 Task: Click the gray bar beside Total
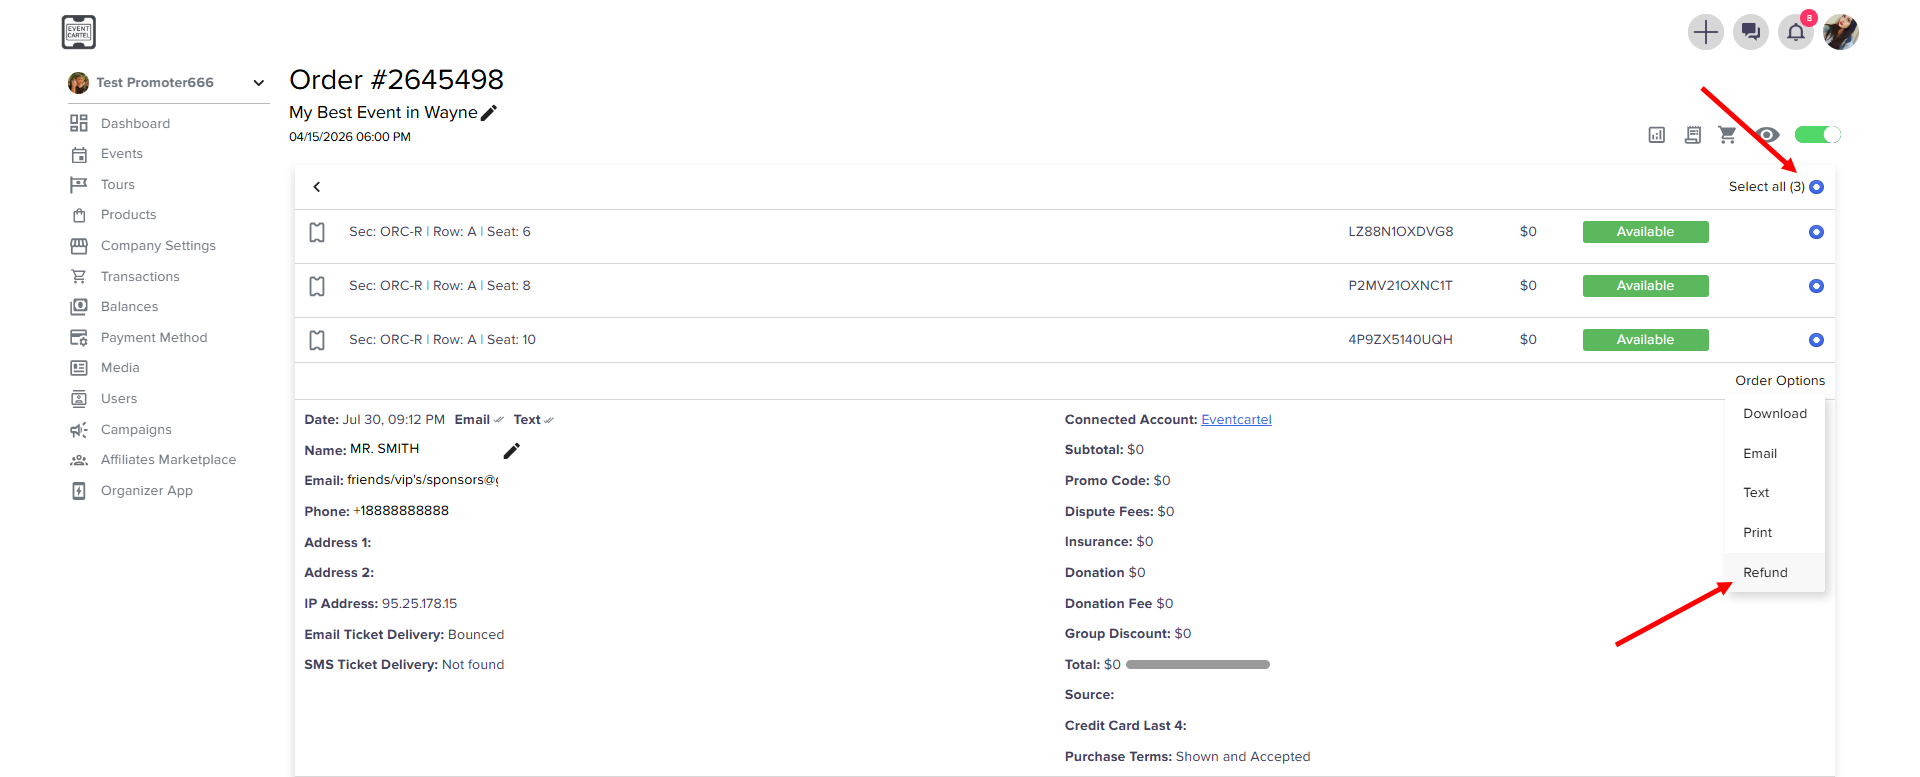[x=1197, y=665]
